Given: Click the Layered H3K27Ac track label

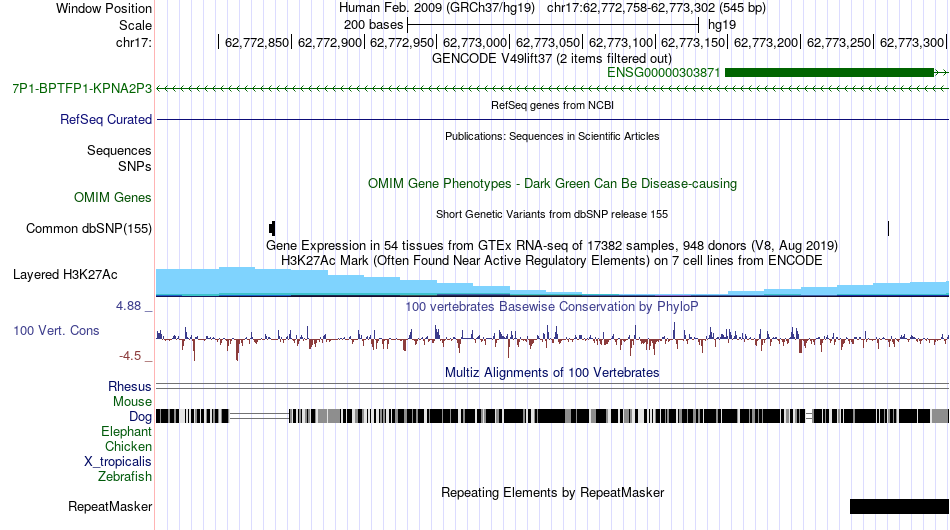Looking at the screenshot, I should click(x=65, y=274).
